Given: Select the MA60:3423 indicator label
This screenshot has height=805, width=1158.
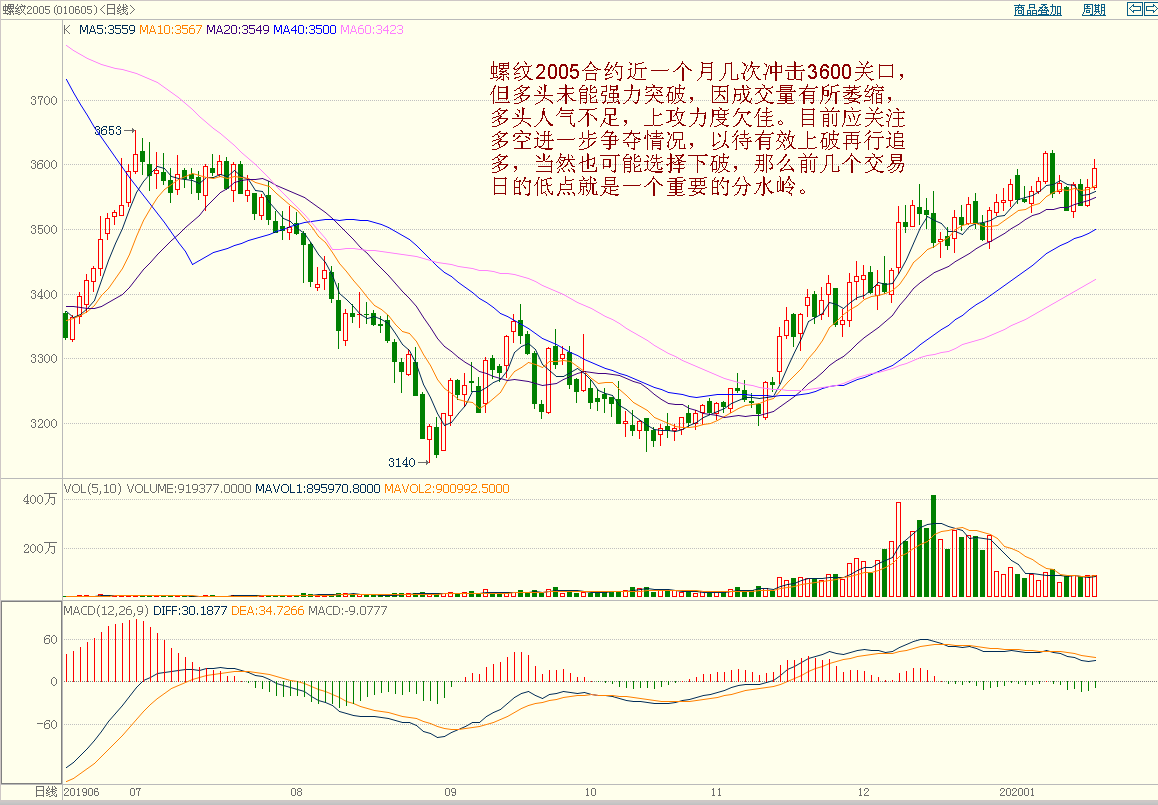Looking at the screenshot, I should (371, 30).
